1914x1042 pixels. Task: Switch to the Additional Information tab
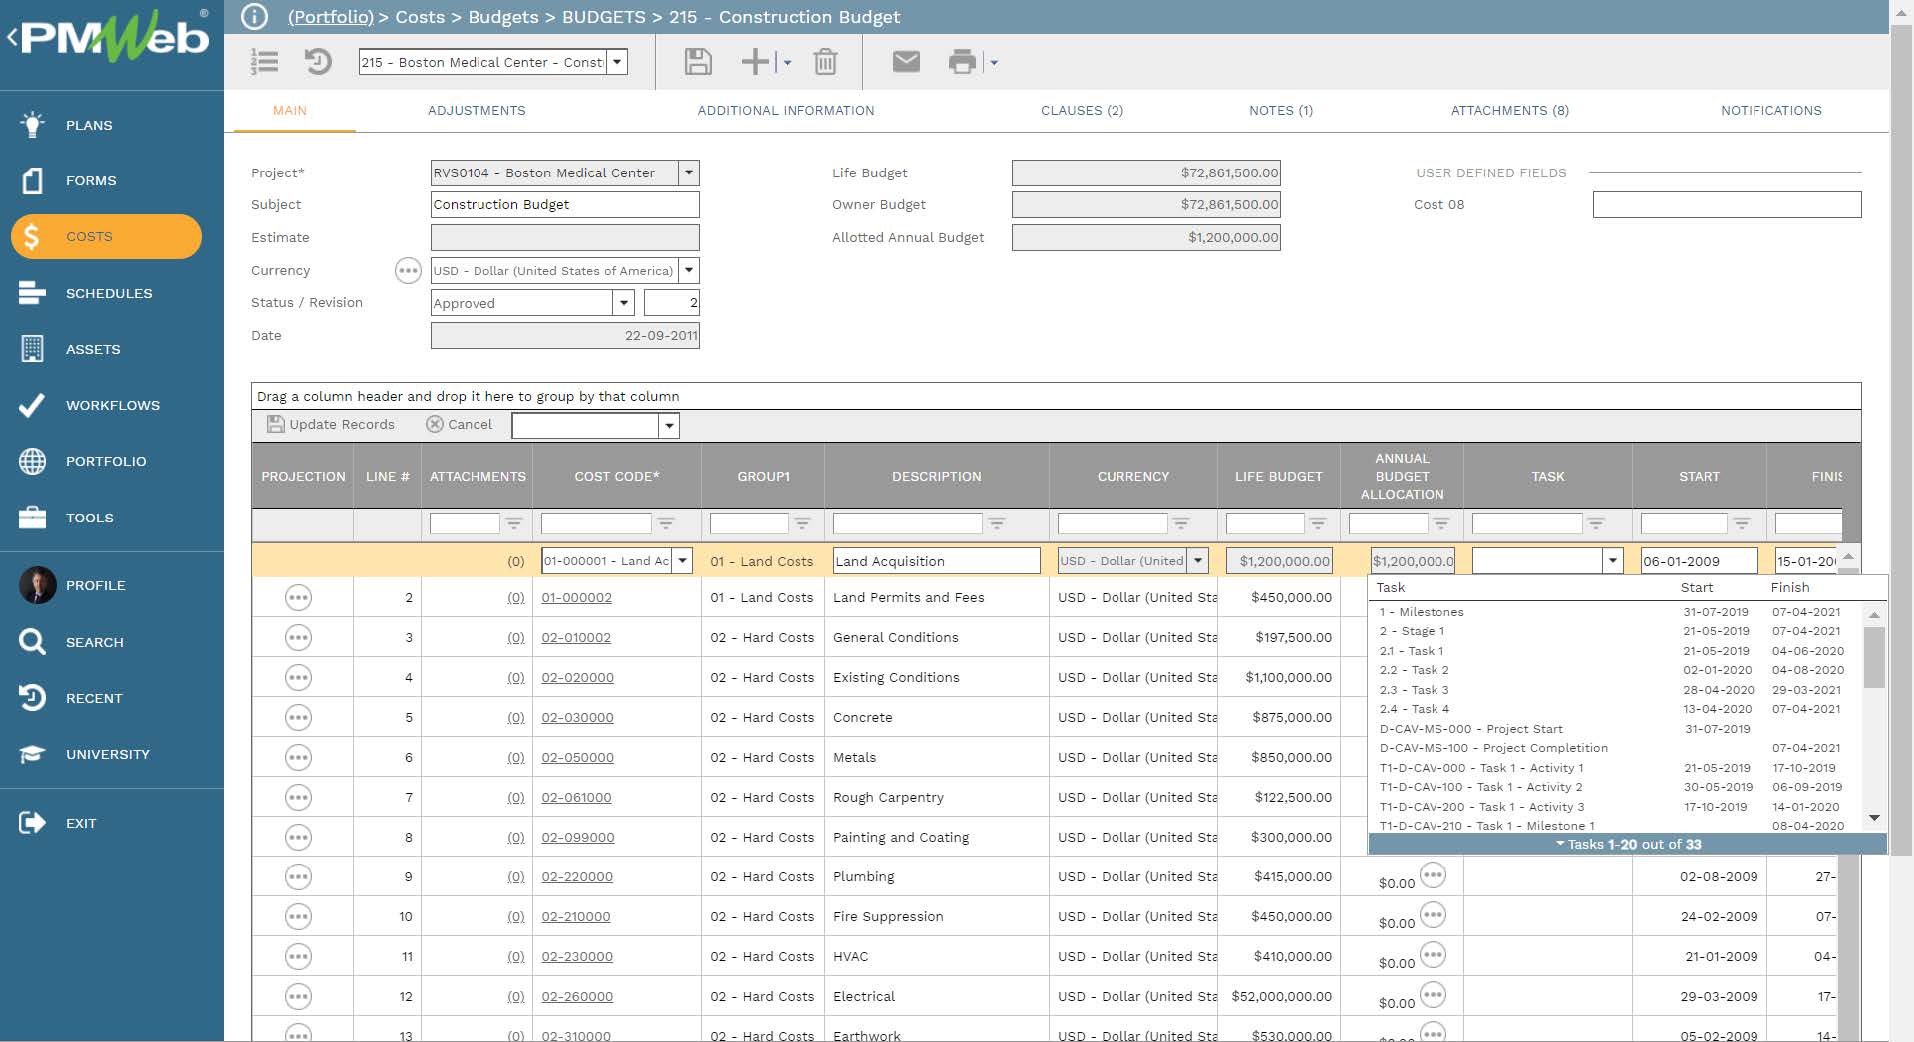point(786,111)
